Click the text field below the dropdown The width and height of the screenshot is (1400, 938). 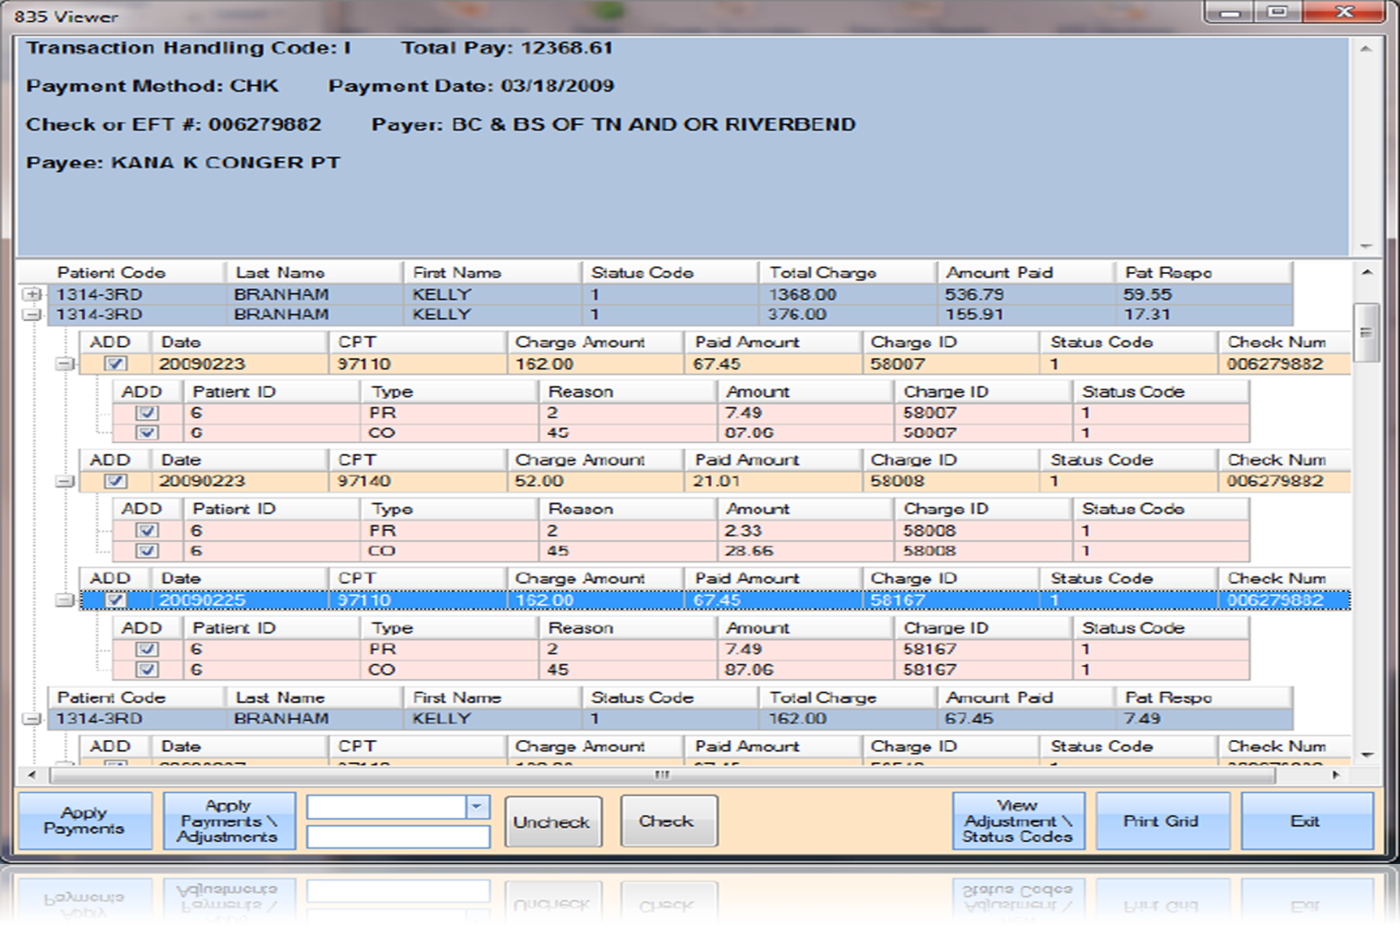point(398,837)
